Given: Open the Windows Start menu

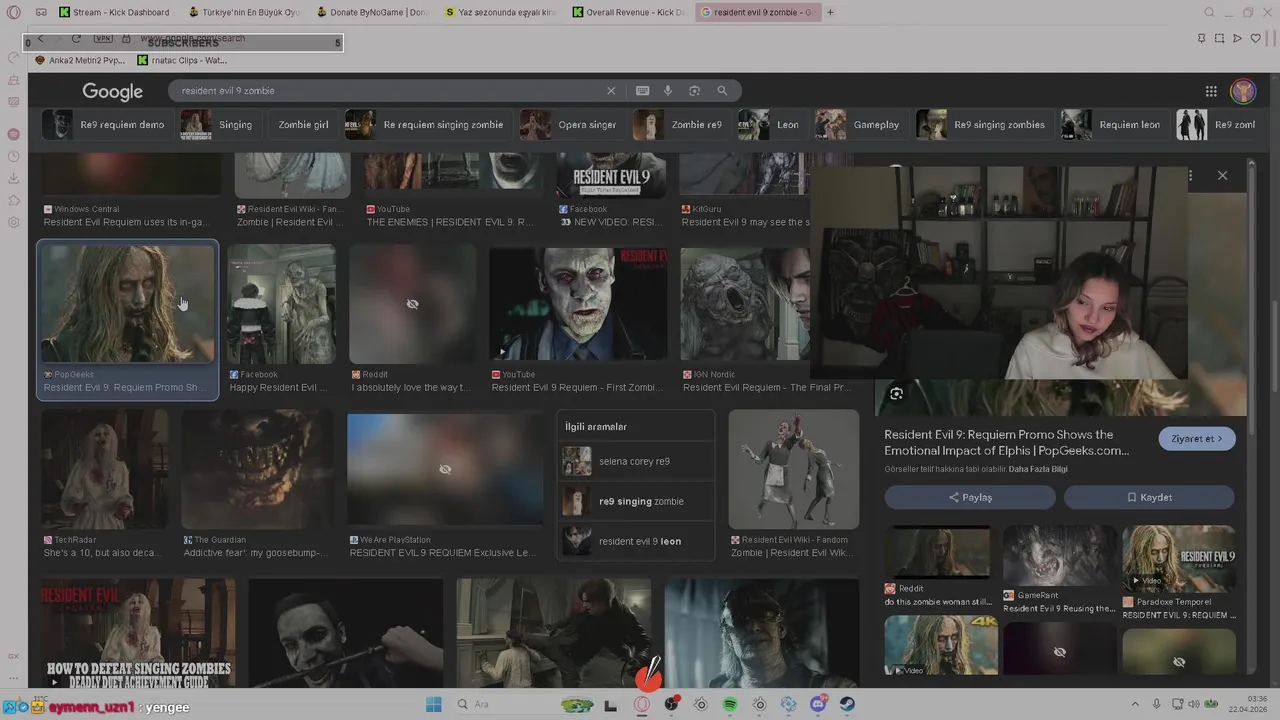Looking at the screenshot, I should coord(433,705).
